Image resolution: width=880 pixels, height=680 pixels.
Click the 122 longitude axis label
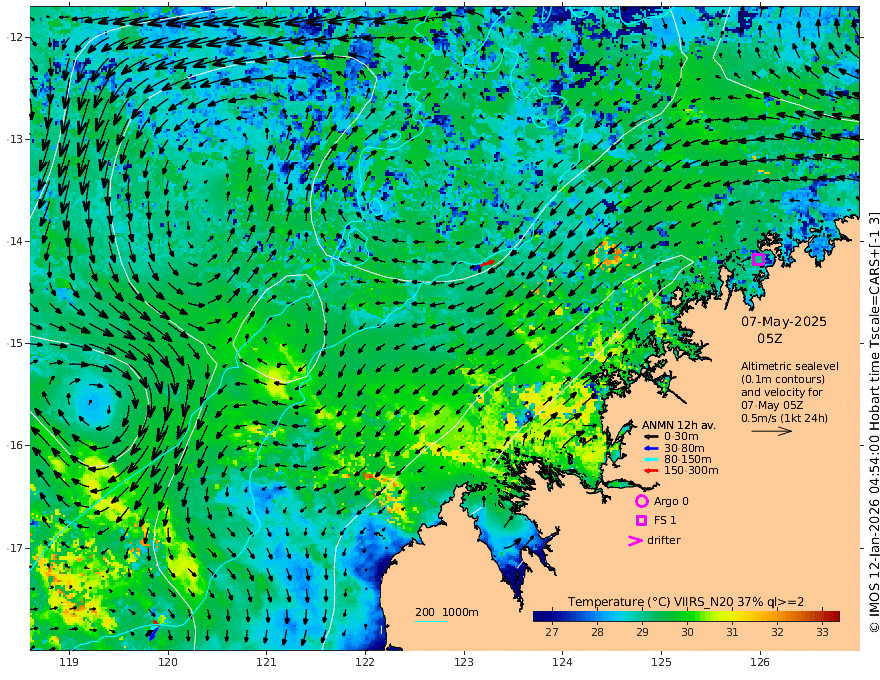(x=365, y=662)
